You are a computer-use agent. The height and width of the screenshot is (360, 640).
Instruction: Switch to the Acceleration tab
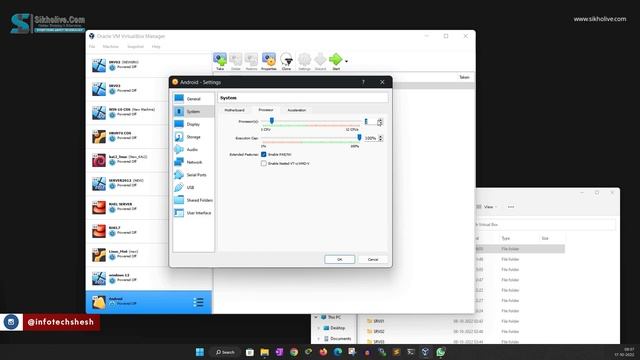tap(297, 110)
